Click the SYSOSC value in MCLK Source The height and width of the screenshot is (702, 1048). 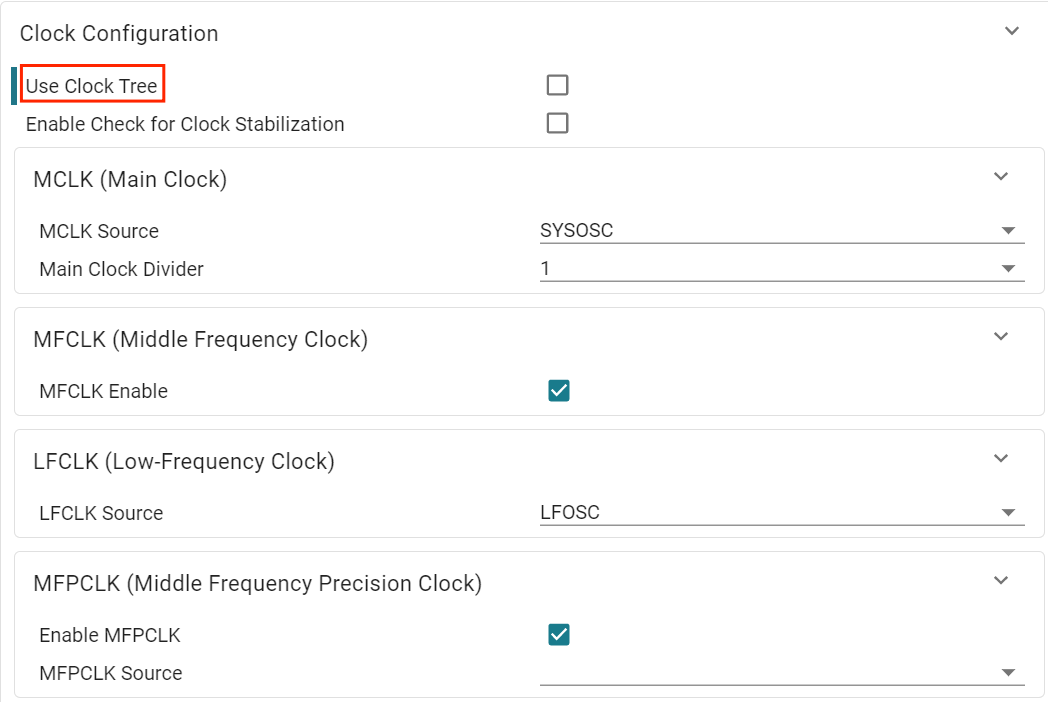click(x=576, y=231)
